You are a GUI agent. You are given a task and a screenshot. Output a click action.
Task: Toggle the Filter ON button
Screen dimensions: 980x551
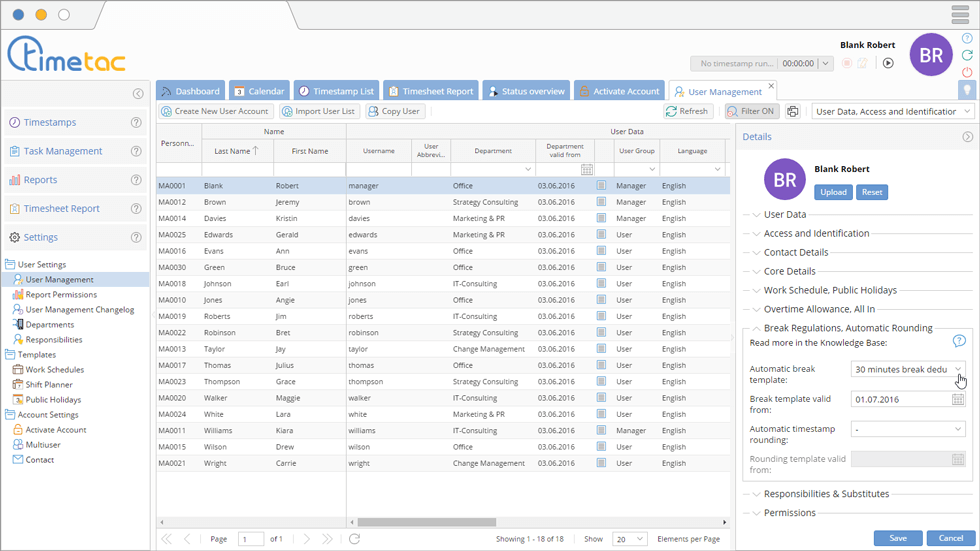click(752, 112)
